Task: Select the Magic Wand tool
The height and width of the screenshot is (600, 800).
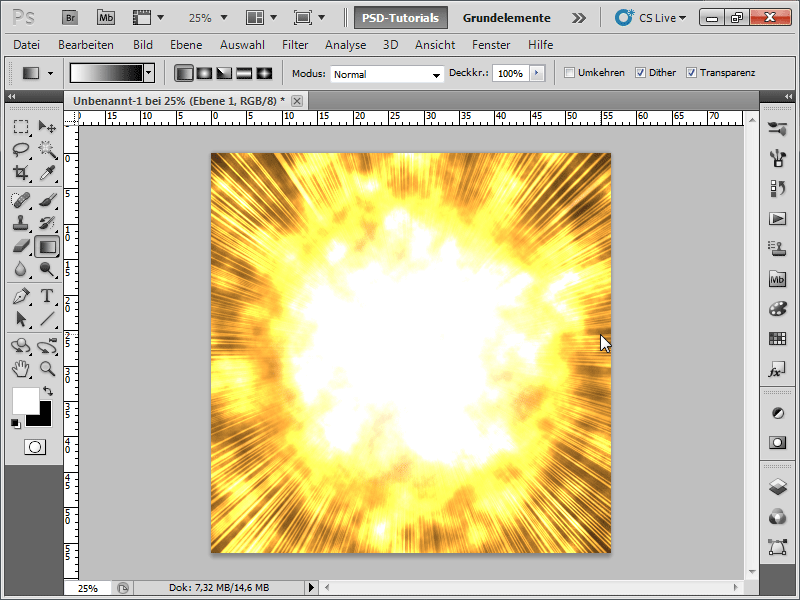Action: (47, 149)
